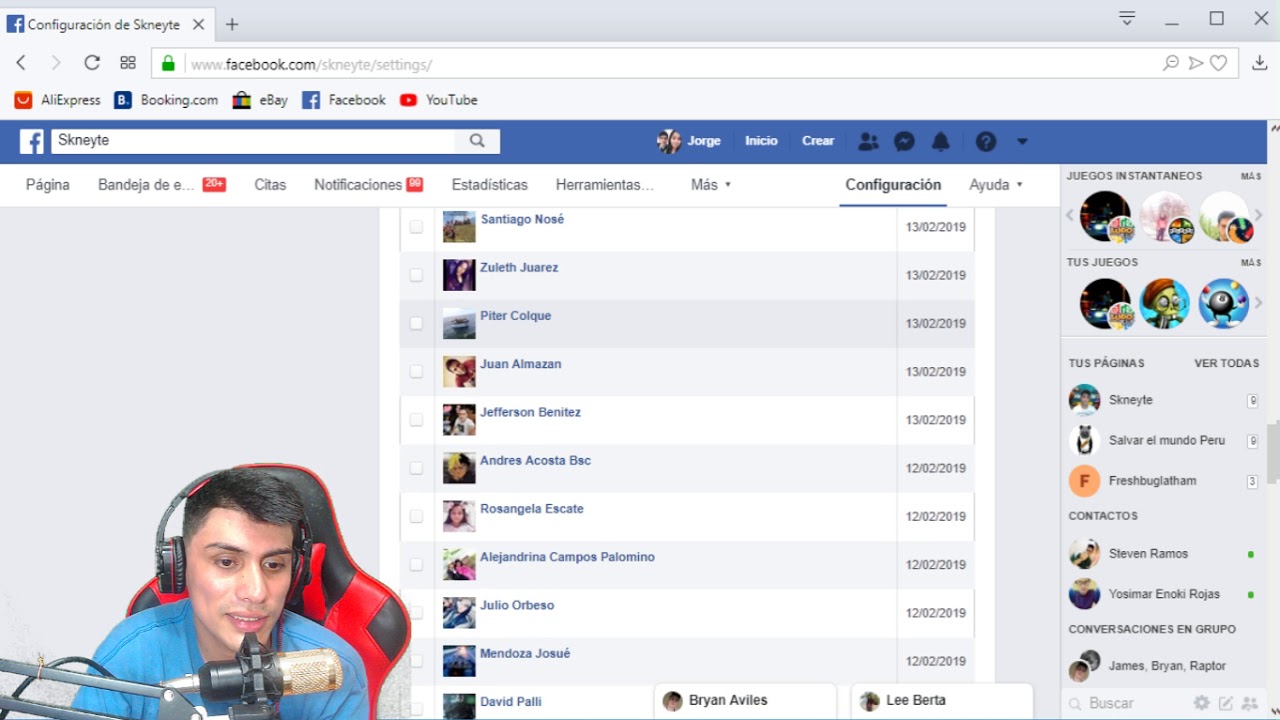1280x720 pixels.
Task: Click the search icon in the address bar
Action: [1171, 63]
